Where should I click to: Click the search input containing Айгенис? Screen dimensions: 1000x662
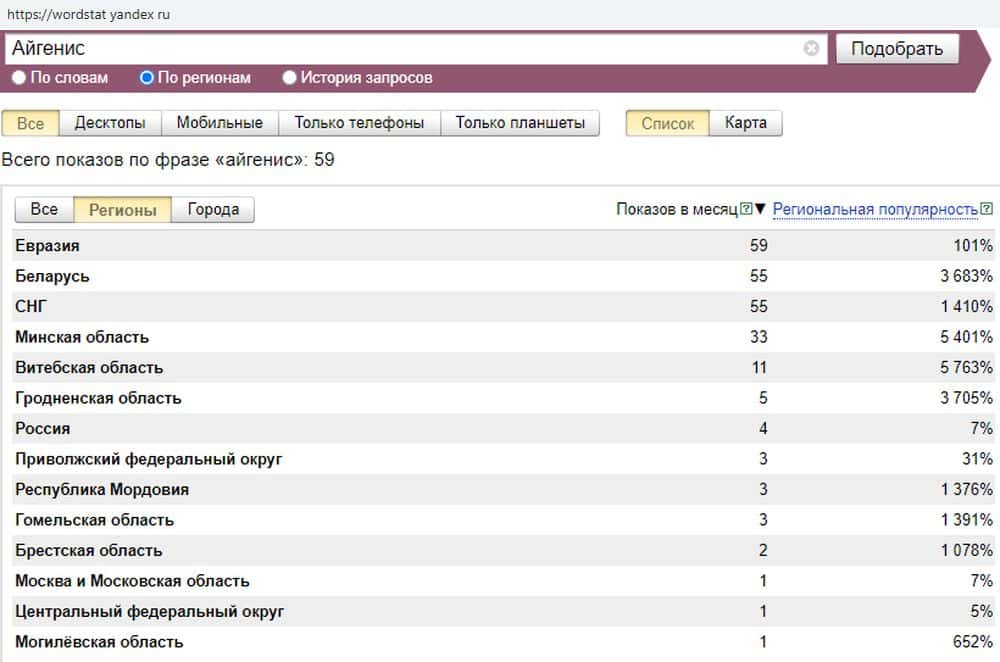click(400, 48)
